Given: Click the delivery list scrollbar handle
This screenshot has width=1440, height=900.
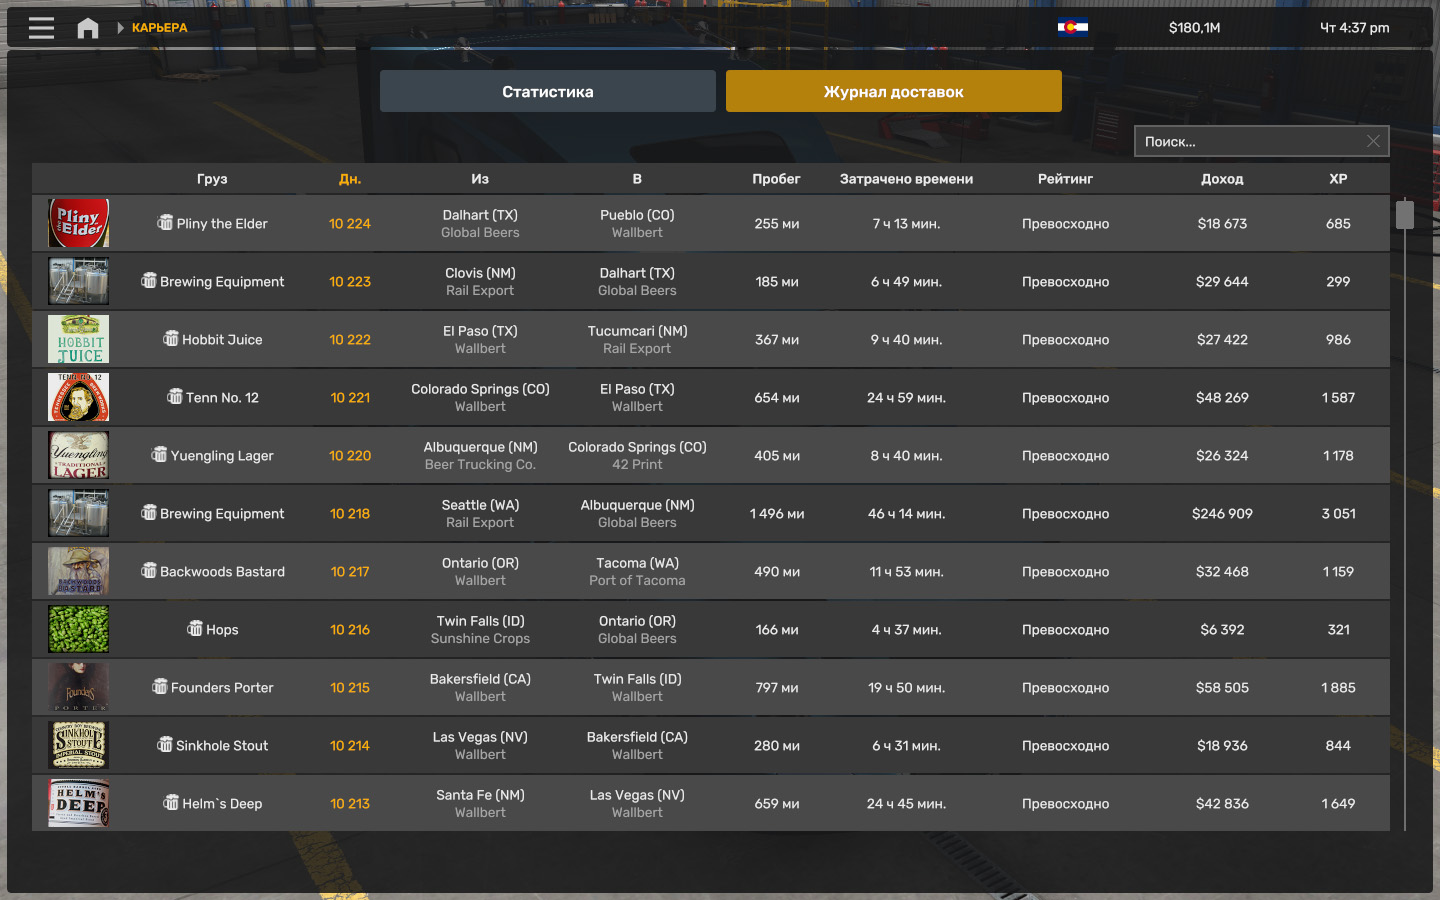Looking at the screenshot, I should [1405, 214].
